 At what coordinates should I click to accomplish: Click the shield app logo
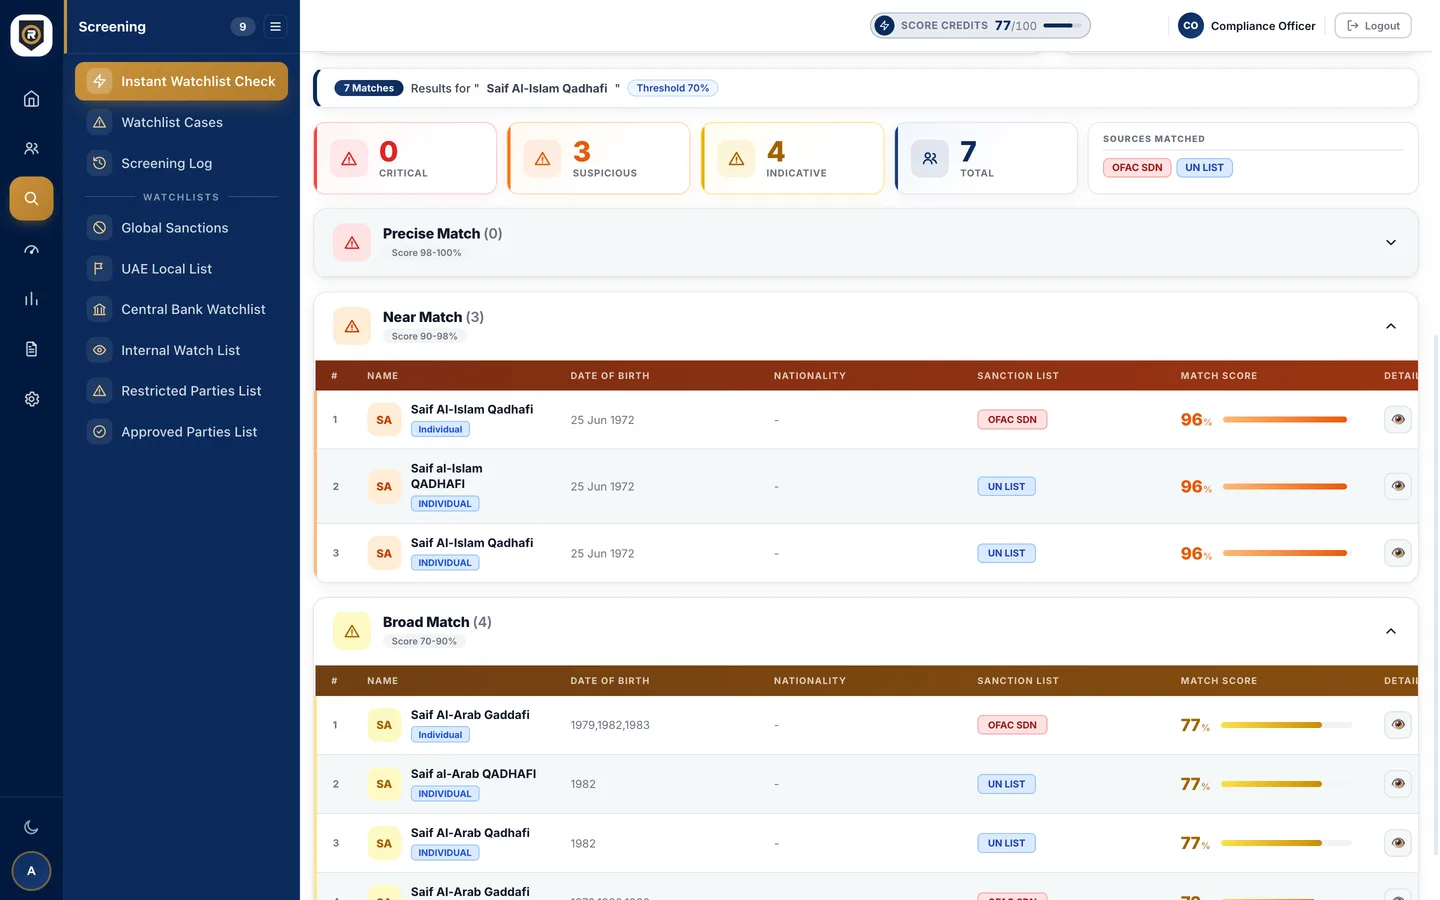coord(31,35)
